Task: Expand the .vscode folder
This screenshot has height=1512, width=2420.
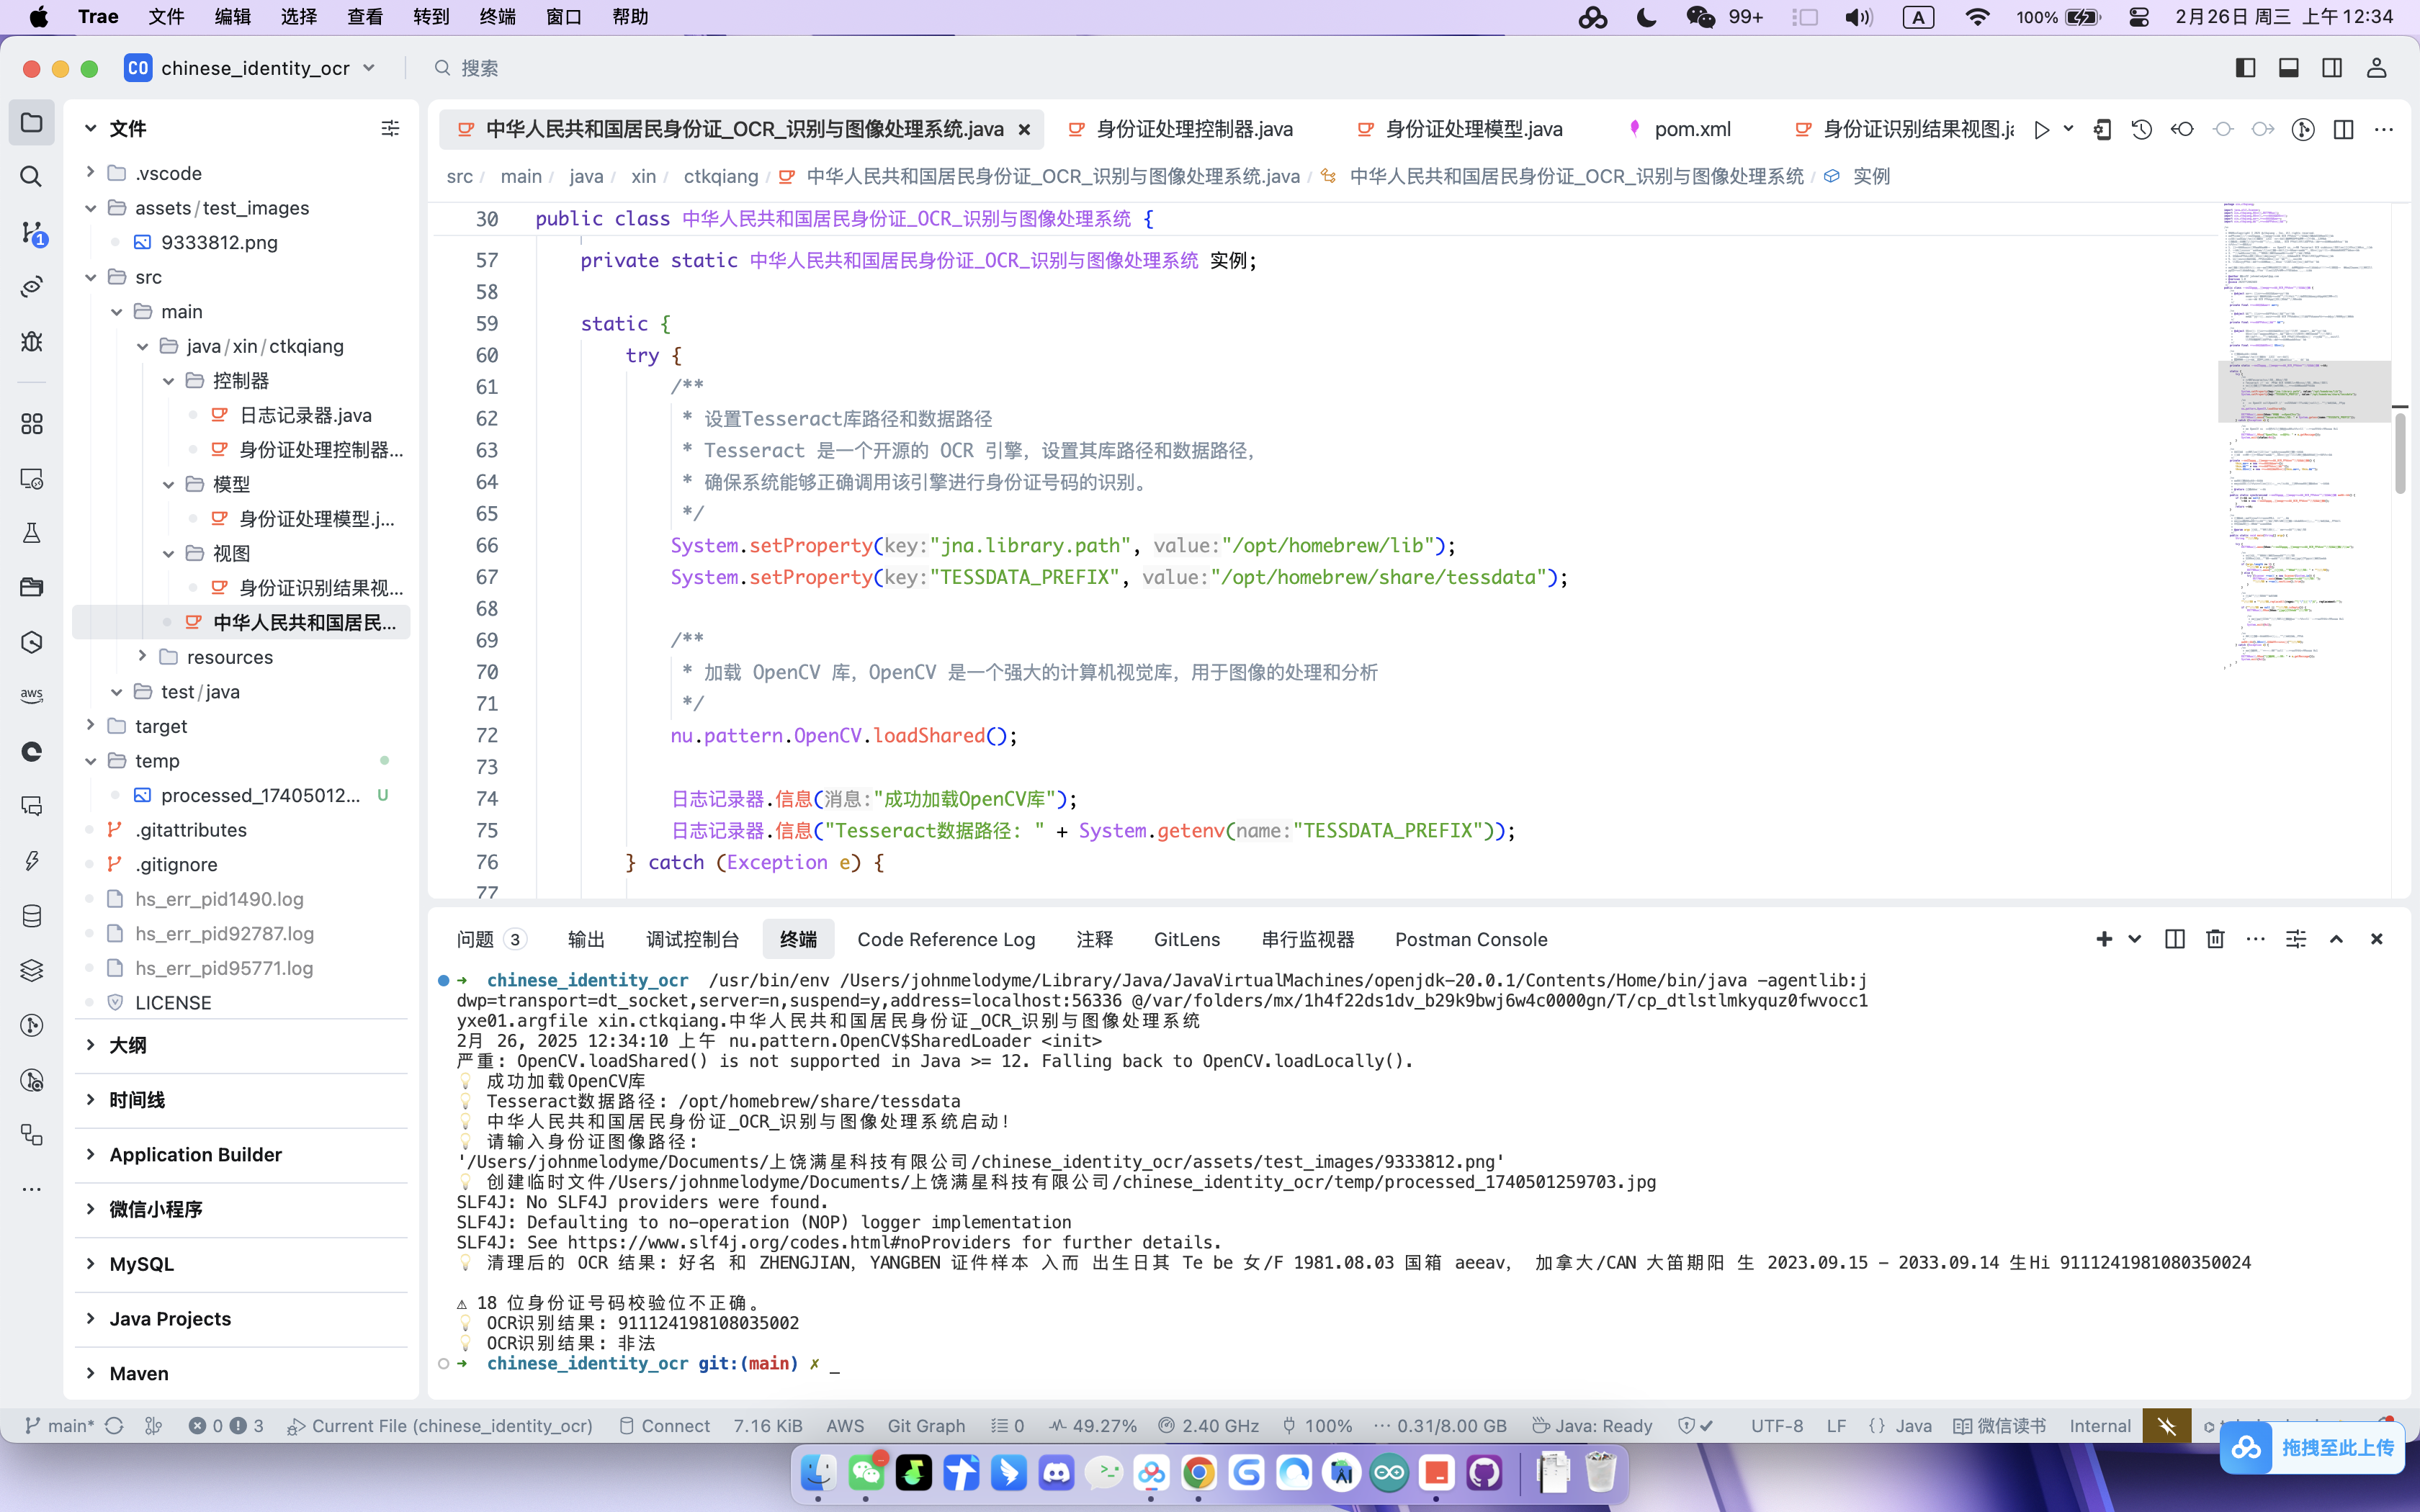Action: 90,172
